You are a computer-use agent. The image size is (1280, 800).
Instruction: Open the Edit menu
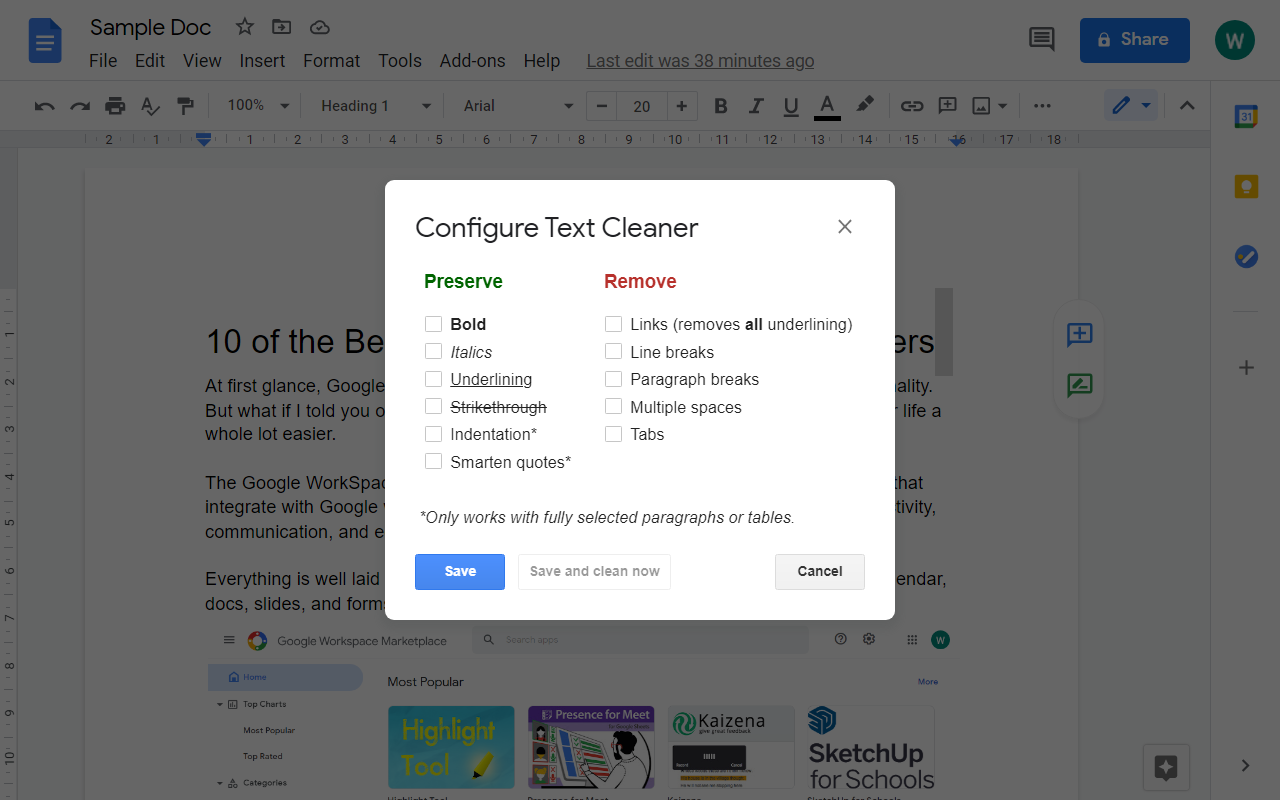(150, 61)
